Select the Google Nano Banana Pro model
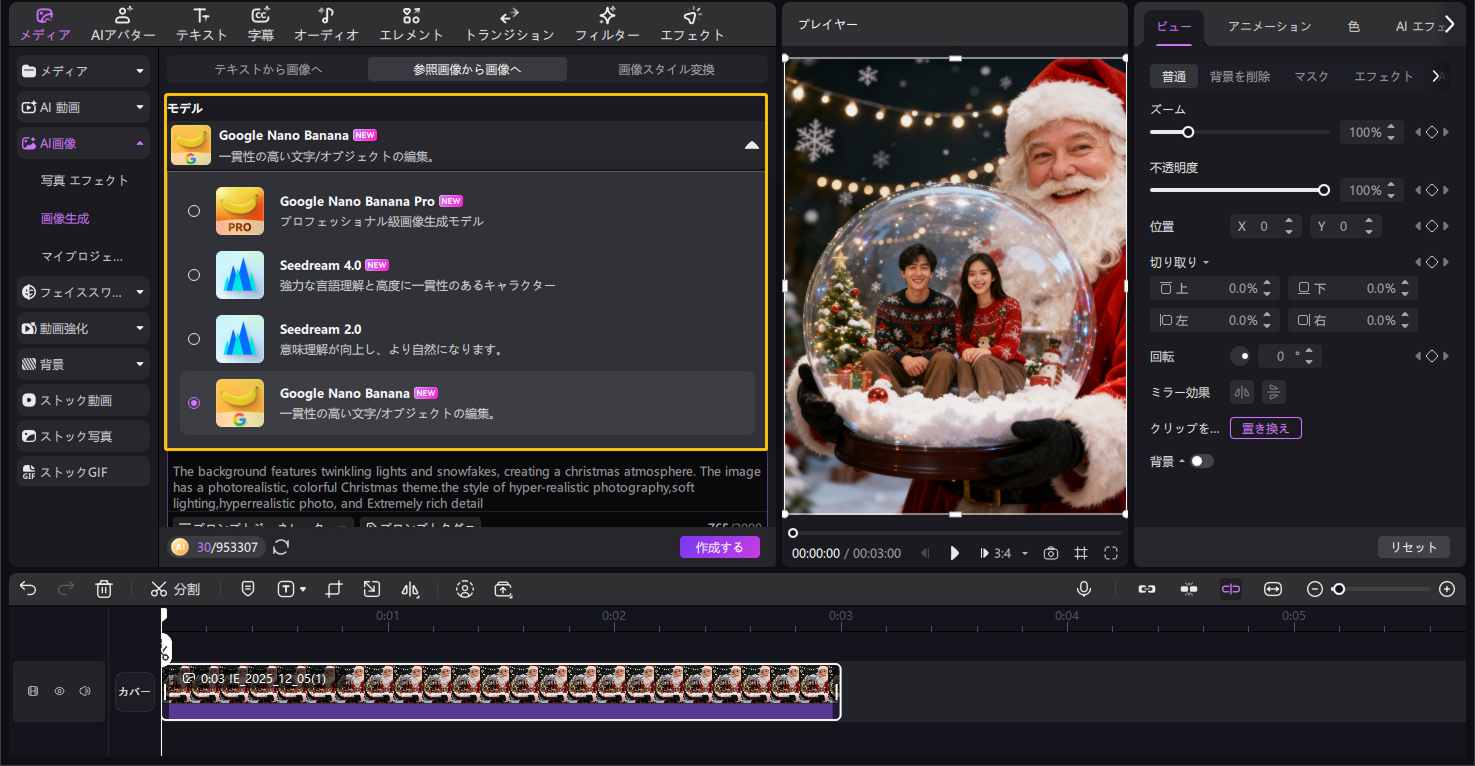Screen dimensions: 1475x766 (x=194, y=211)
